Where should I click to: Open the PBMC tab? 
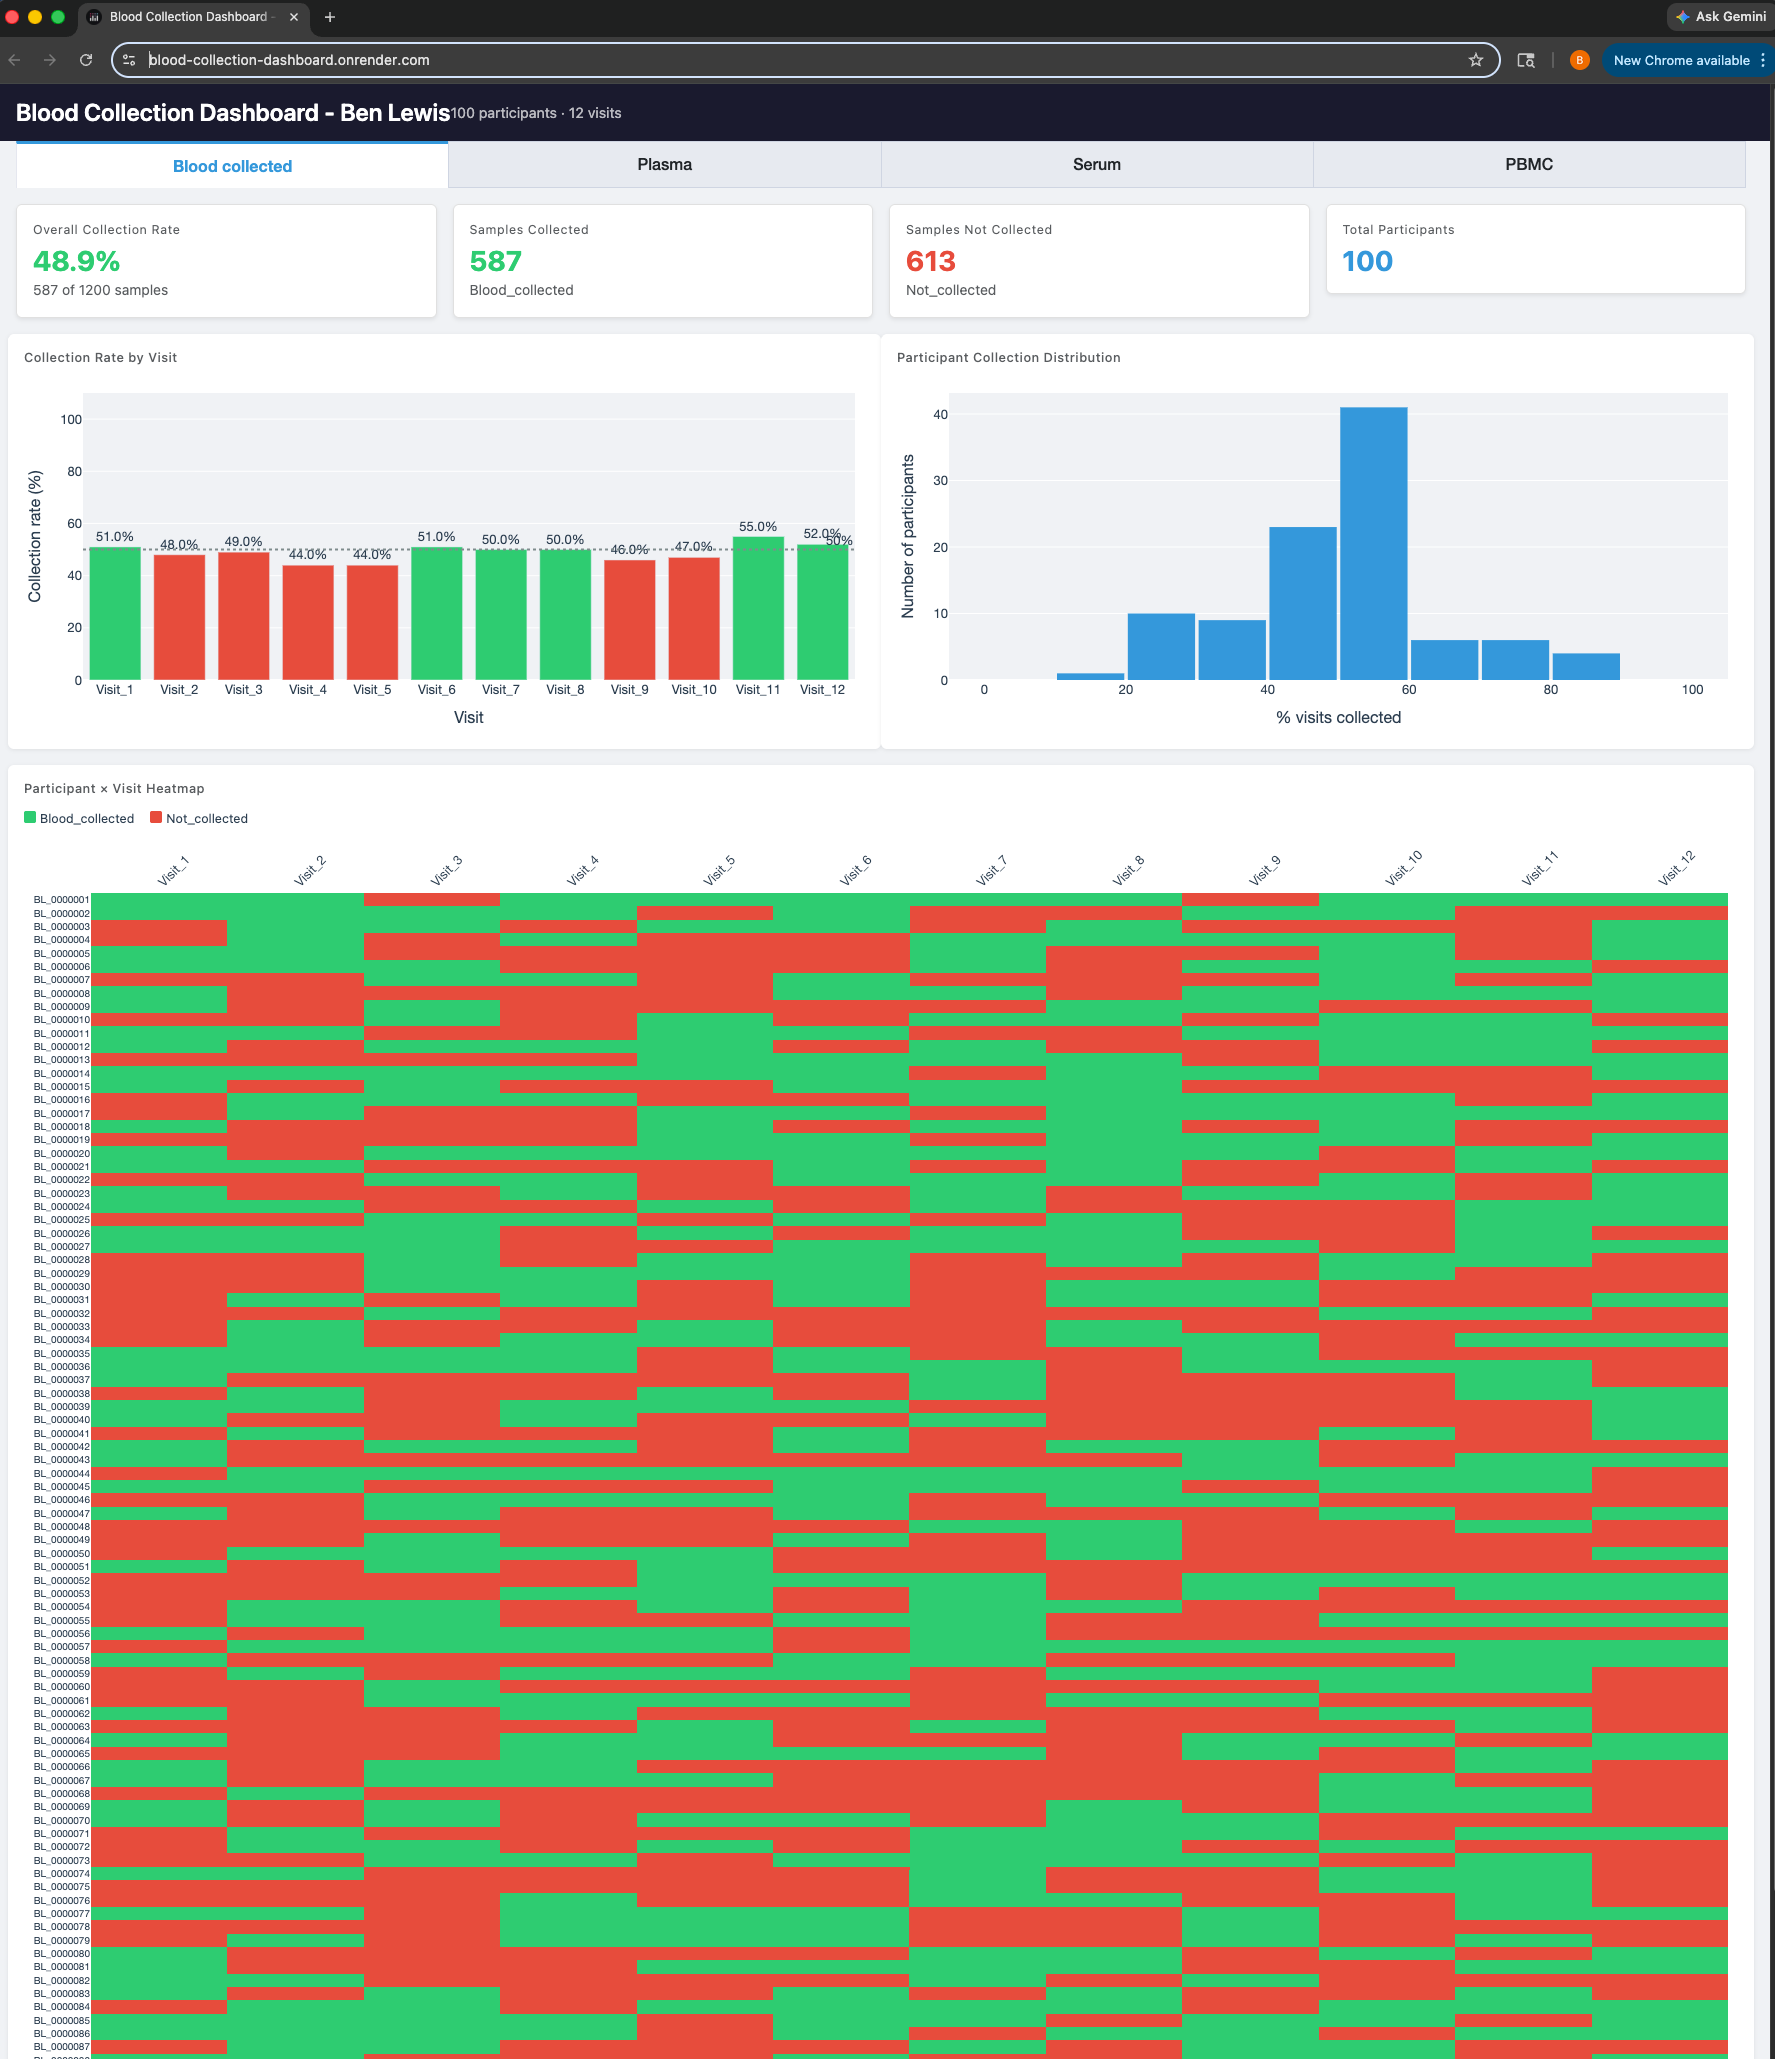click(x=1528, y=165)
